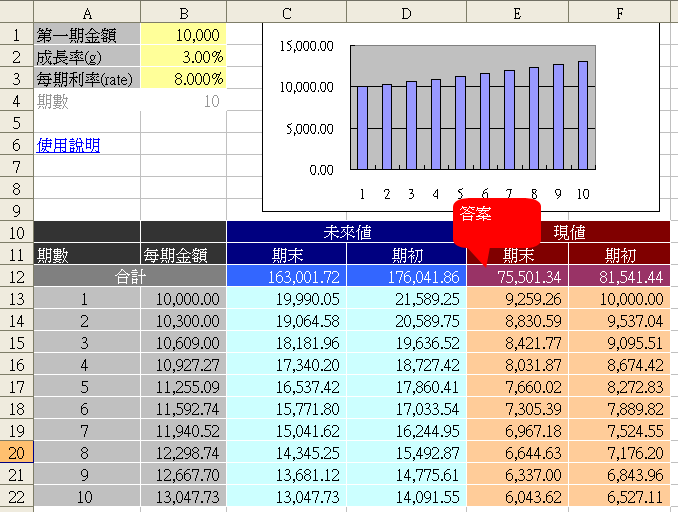
Task: Select column F header
Action: (x=619, y=12)
